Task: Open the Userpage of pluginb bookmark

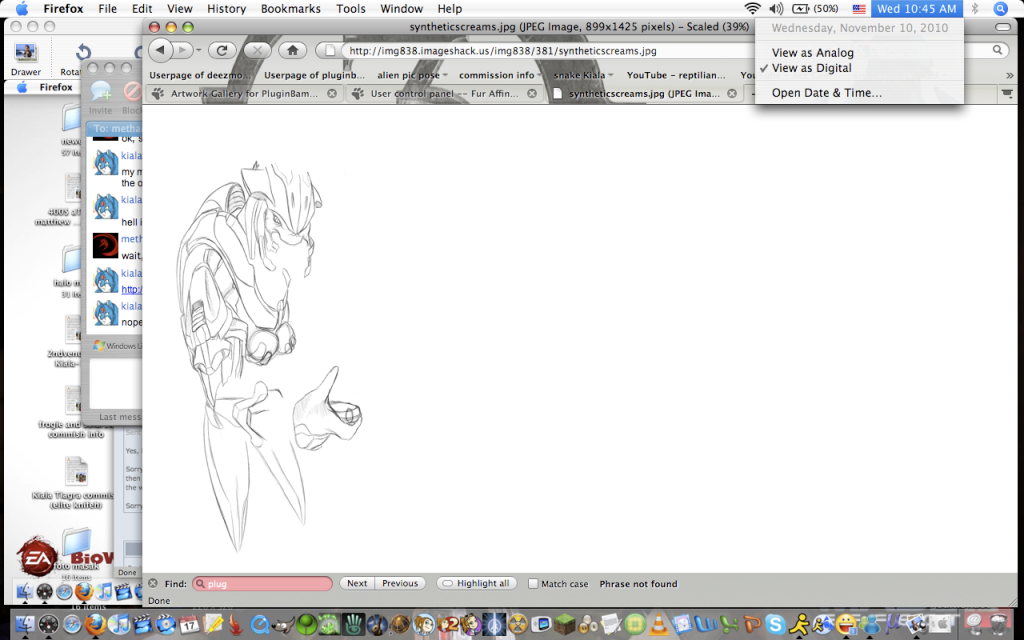Action: click(x=314, y=75)
